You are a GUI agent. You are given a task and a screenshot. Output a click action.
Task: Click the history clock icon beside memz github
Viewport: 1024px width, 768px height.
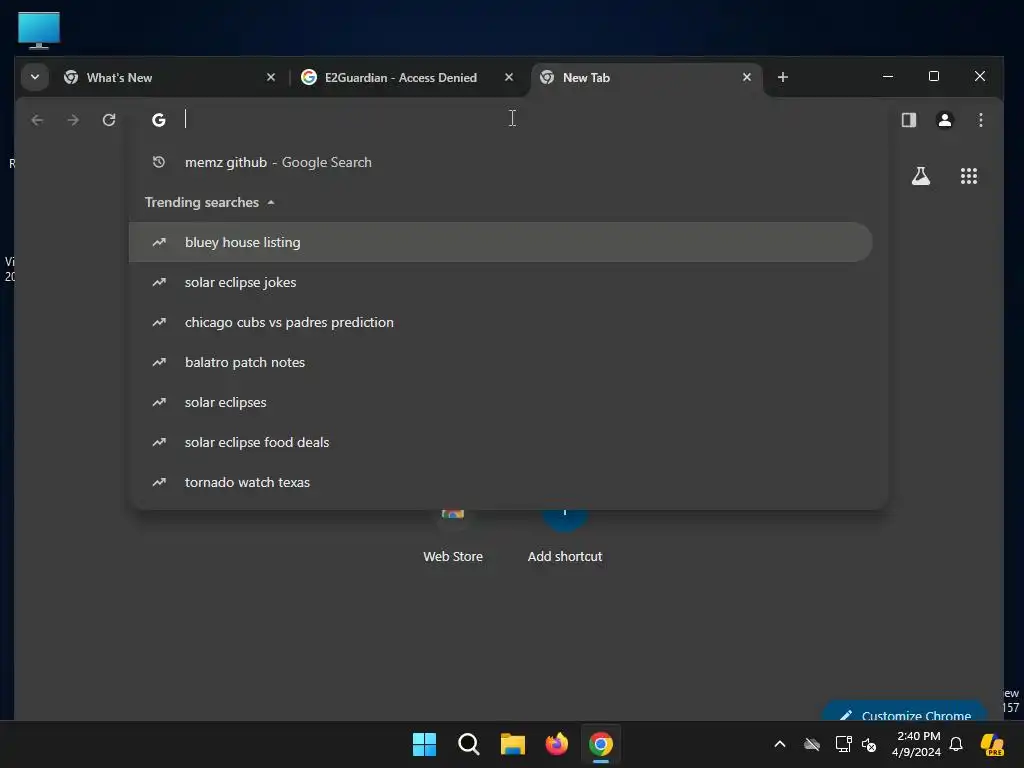(x=159, y=162)
